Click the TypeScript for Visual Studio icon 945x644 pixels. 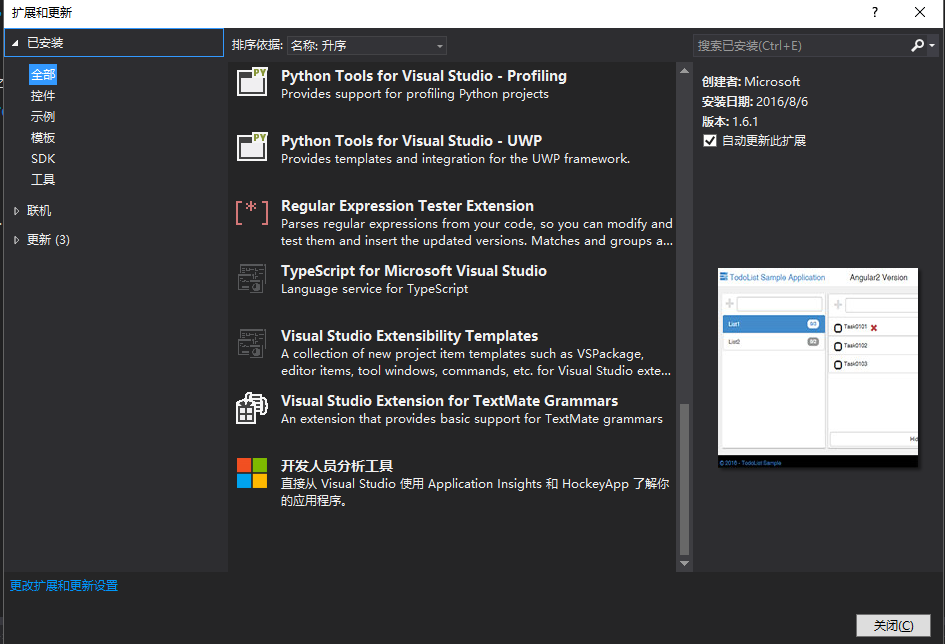[x=252, y=278]
